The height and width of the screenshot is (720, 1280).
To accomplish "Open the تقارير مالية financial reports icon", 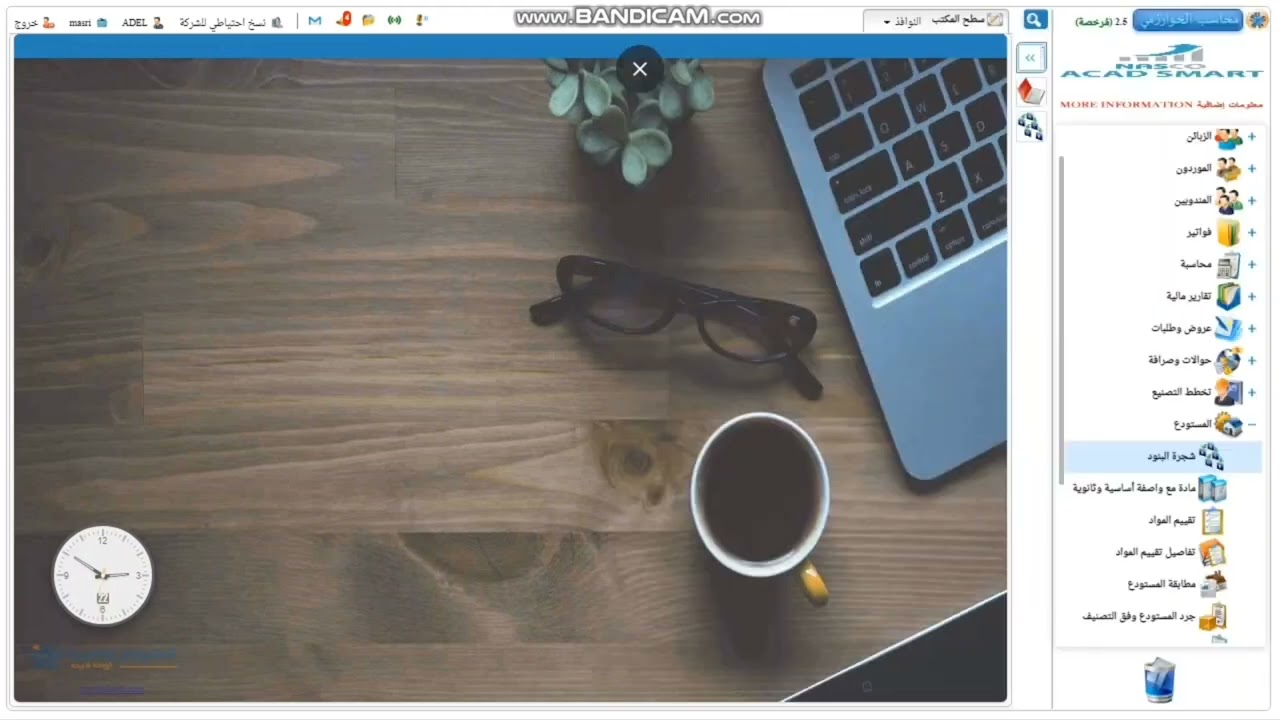I will (x=1228, y=297).
